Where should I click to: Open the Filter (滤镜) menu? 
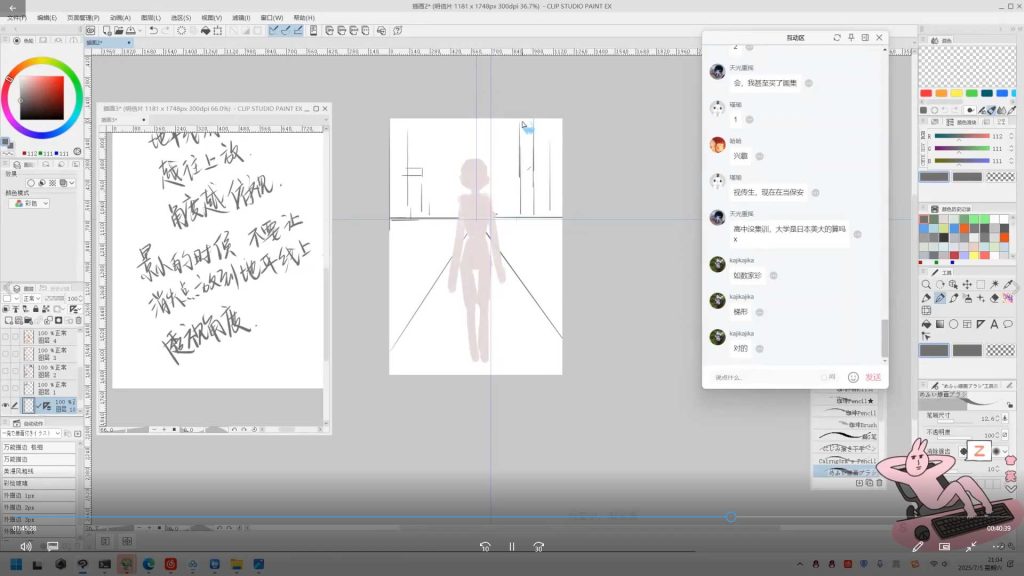pos(240,17)
